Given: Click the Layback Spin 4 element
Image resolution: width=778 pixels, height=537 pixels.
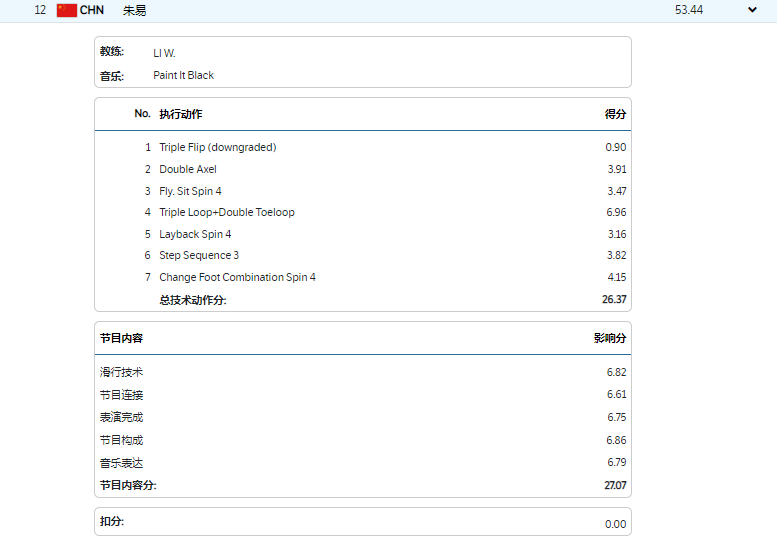Looking at the screenshot, I should coord(195,234).
